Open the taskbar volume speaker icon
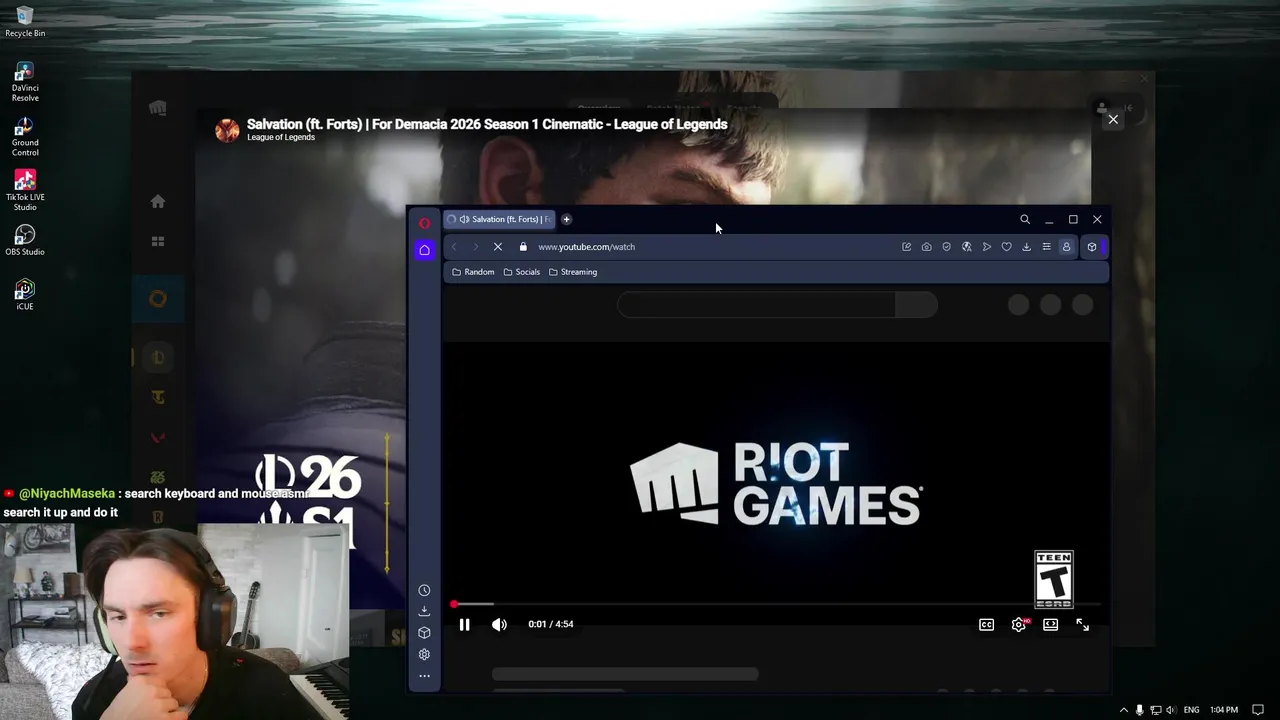Screen dimensions: 1280x720 tap(1170, 710)
